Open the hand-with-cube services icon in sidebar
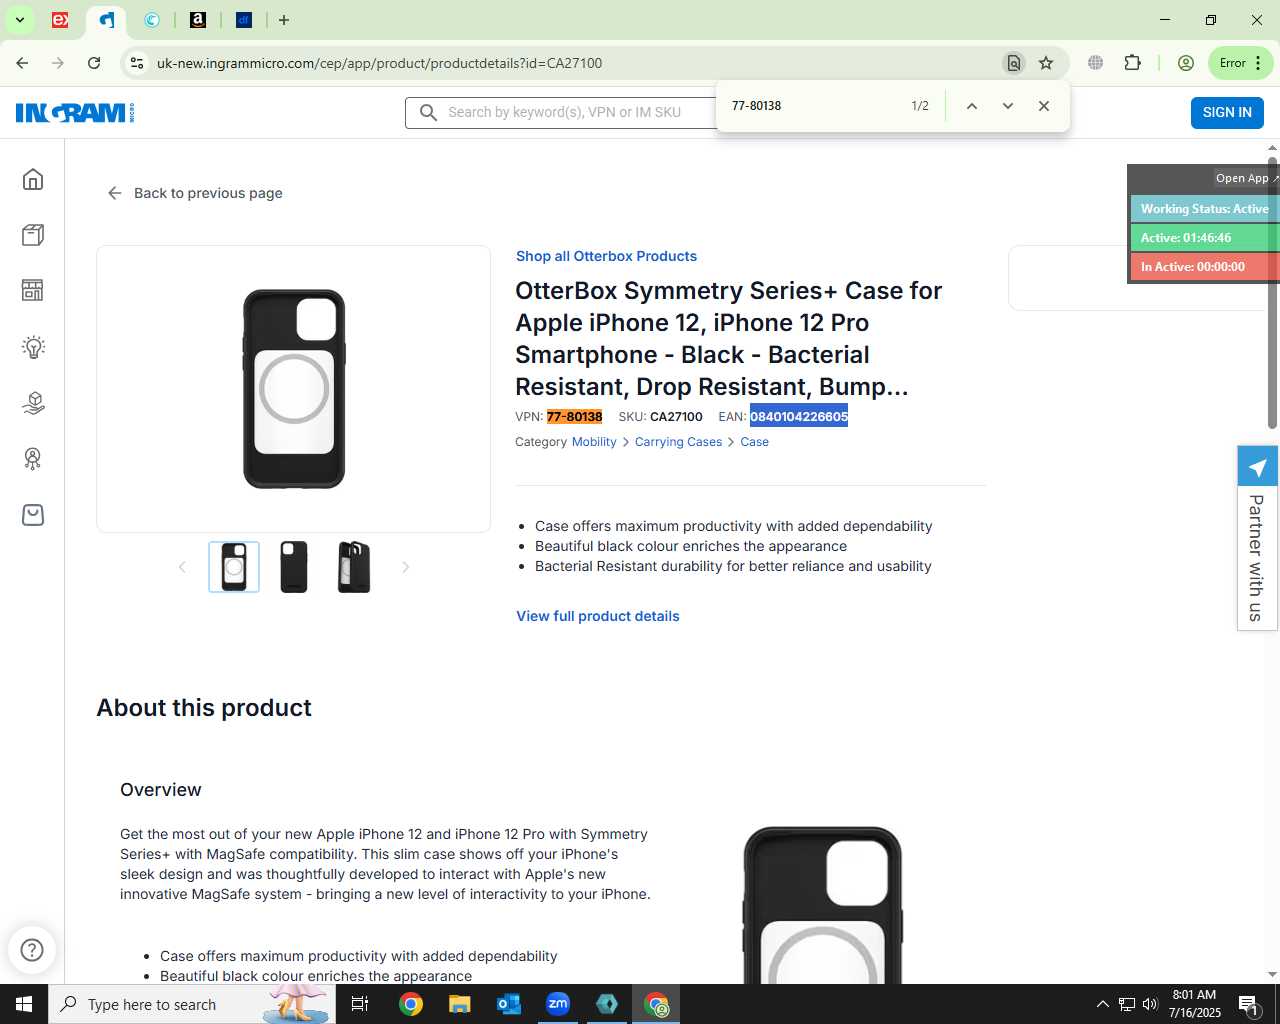 33,403
